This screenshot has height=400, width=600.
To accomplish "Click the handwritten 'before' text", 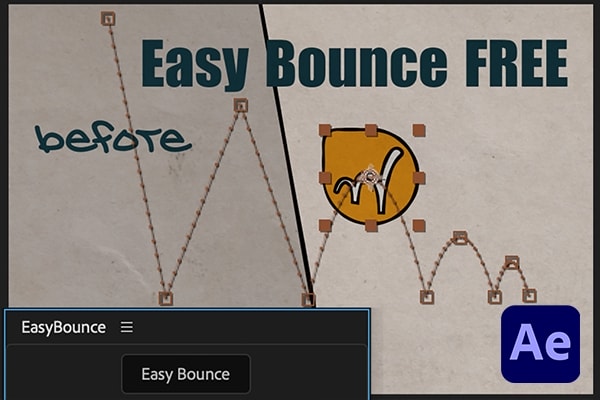I will [112, 137].
